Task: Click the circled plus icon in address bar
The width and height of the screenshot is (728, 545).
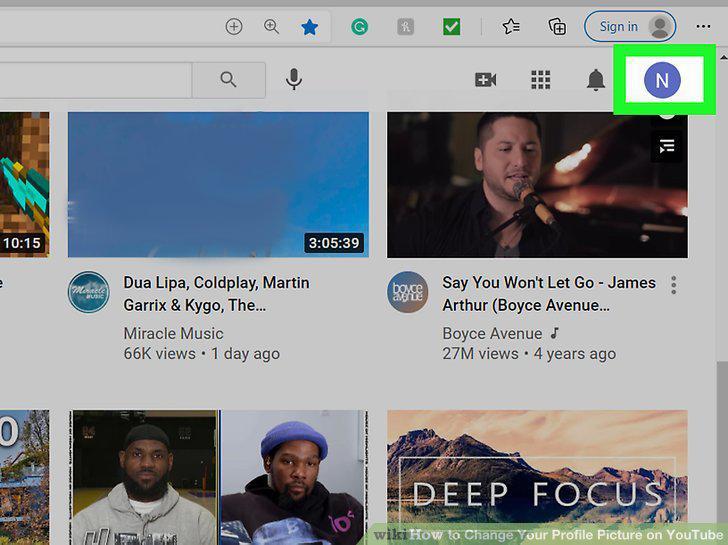Action: click(234, 27)
